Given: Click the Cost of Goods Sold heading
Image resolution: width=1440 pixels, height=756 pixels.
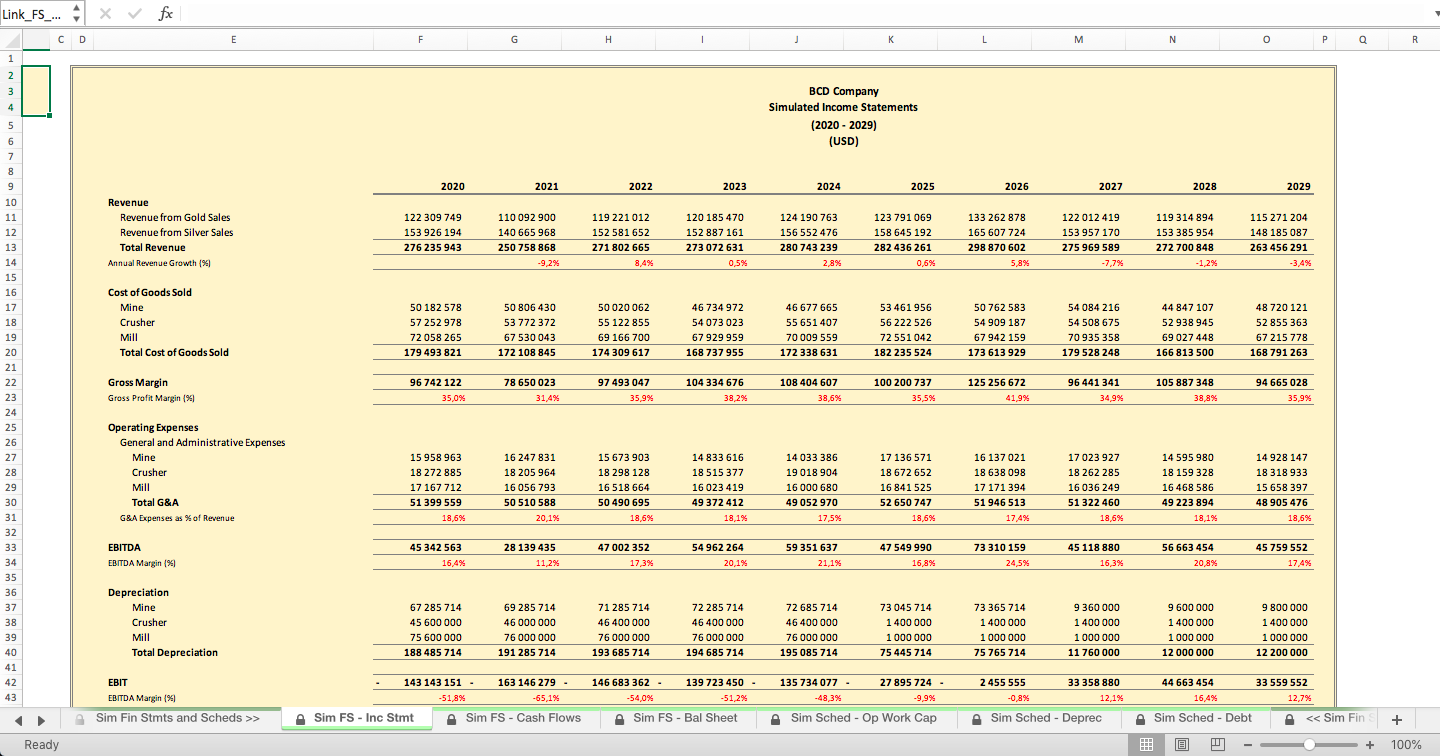Looking at the screenshot, I should click(x=150, y=292).
